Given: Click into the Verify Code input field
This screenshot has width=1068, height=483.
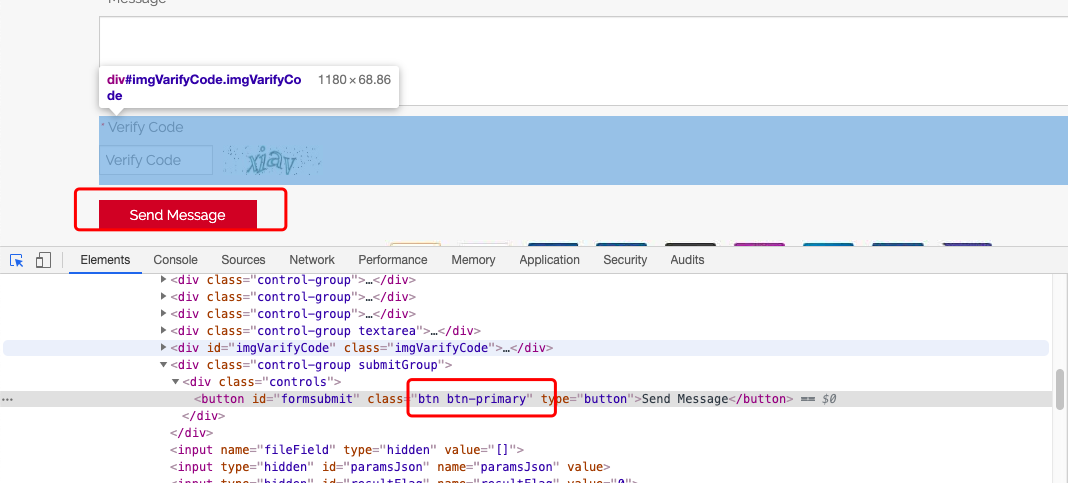Looking at the screenshot, I should point(156,160).
